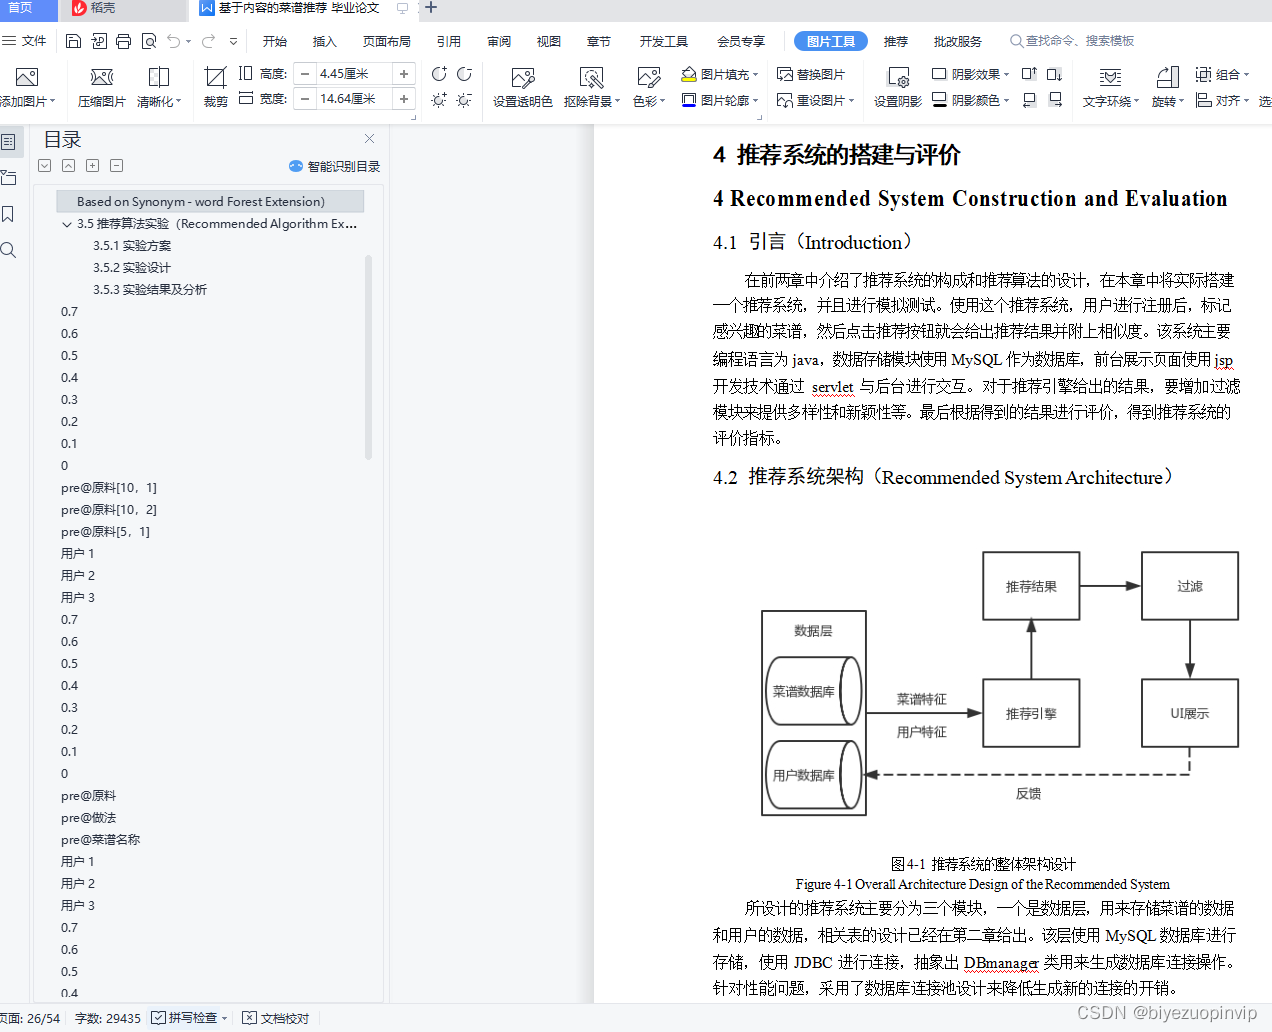The height and width of the screenshot is (1032, 1272).
Task: Click the Print icon in quick access toolbar
Action: (x=123, y=41)
